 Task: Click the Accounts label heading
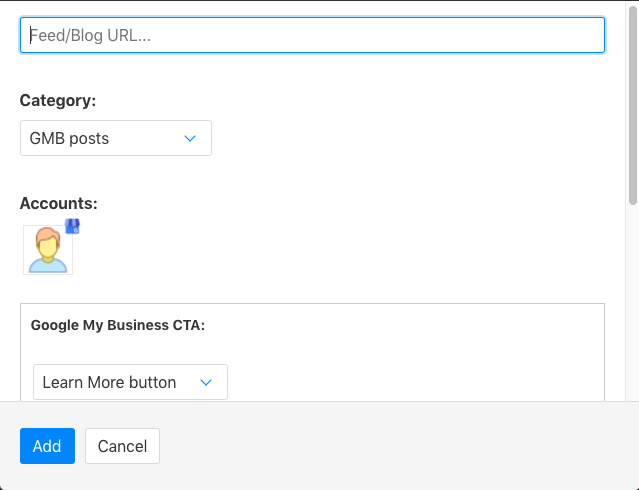pyautogui.click(x=59, y=203)
